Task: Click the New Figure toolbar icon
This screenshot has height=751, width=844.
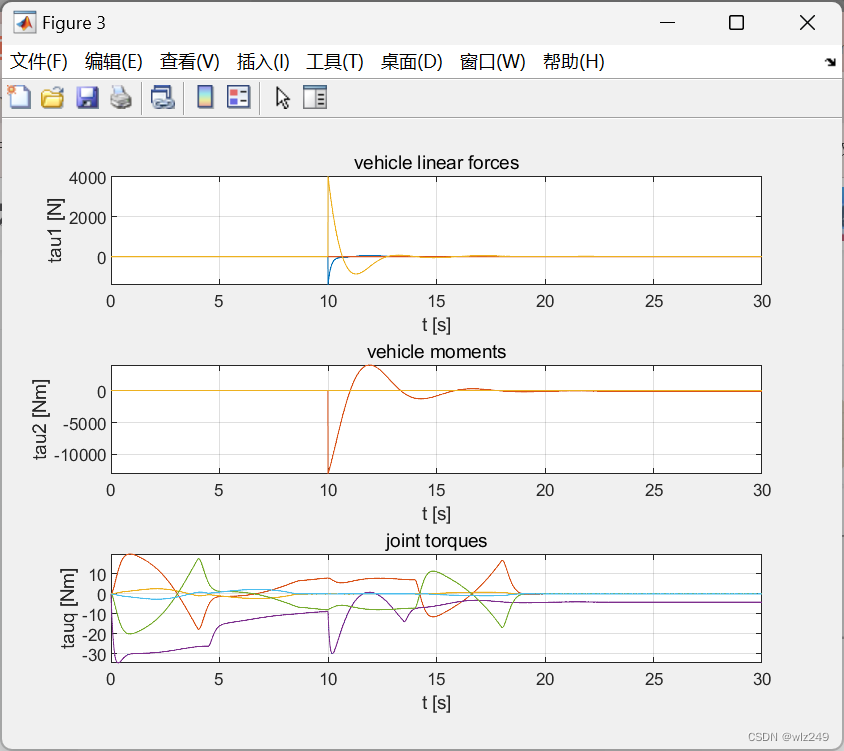Action: (x=19, y=97)
